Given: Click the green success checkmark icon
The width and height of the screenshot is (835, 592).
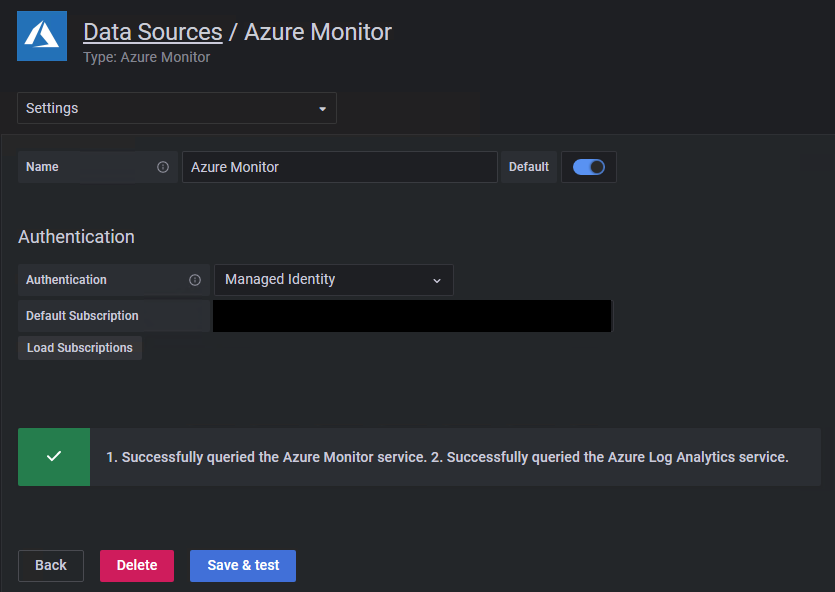Looking at the screenshot, I should click(x=53, y=457).
